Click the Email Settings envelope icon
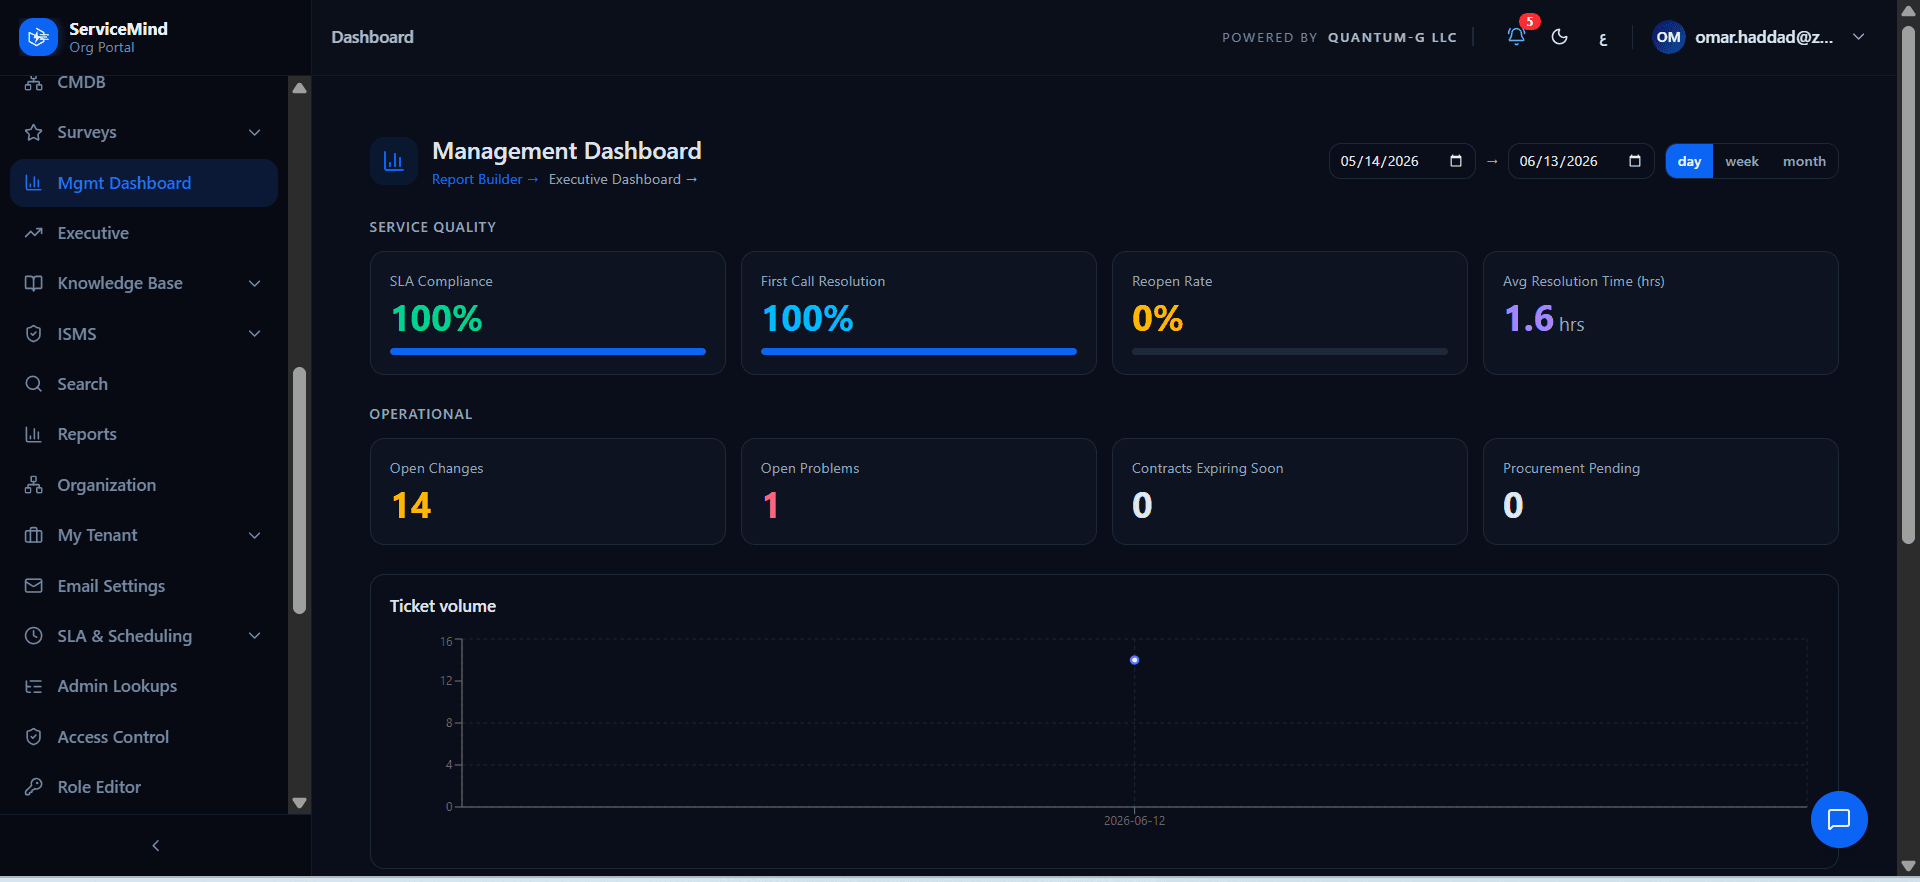The width and height of the screenshot is (1920, 882). (34, 586)
